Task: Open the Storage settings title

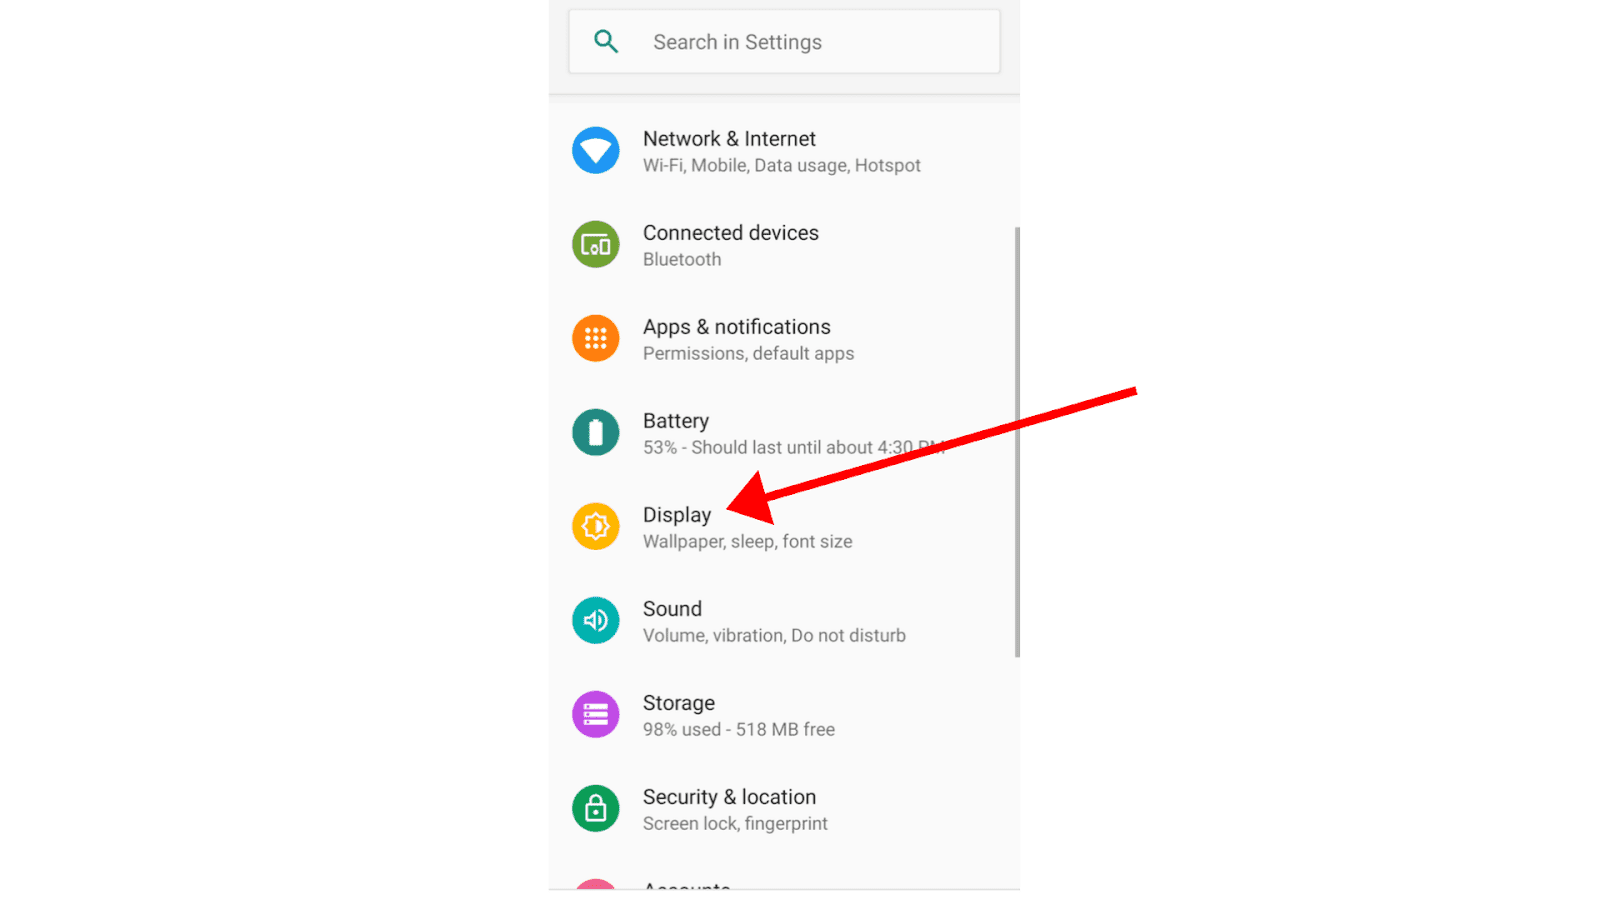Action: click(679, 703)
